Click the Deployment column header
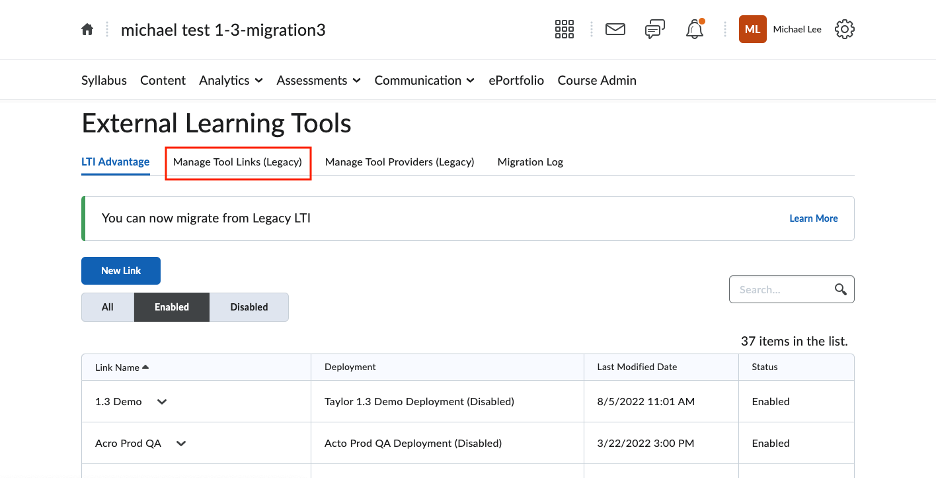Viewport: 936px width, 478px height. [x=350, y=367]
